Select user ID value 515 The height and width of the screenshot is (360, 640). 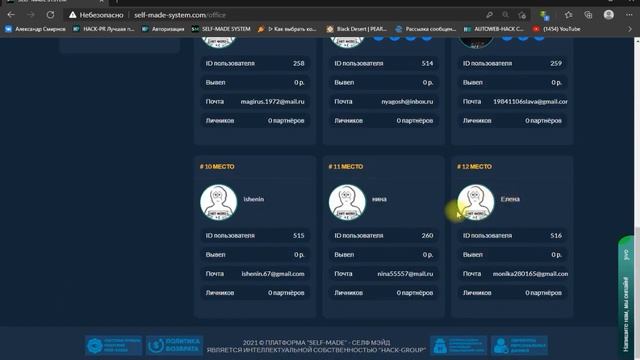(x=298, y=236)
